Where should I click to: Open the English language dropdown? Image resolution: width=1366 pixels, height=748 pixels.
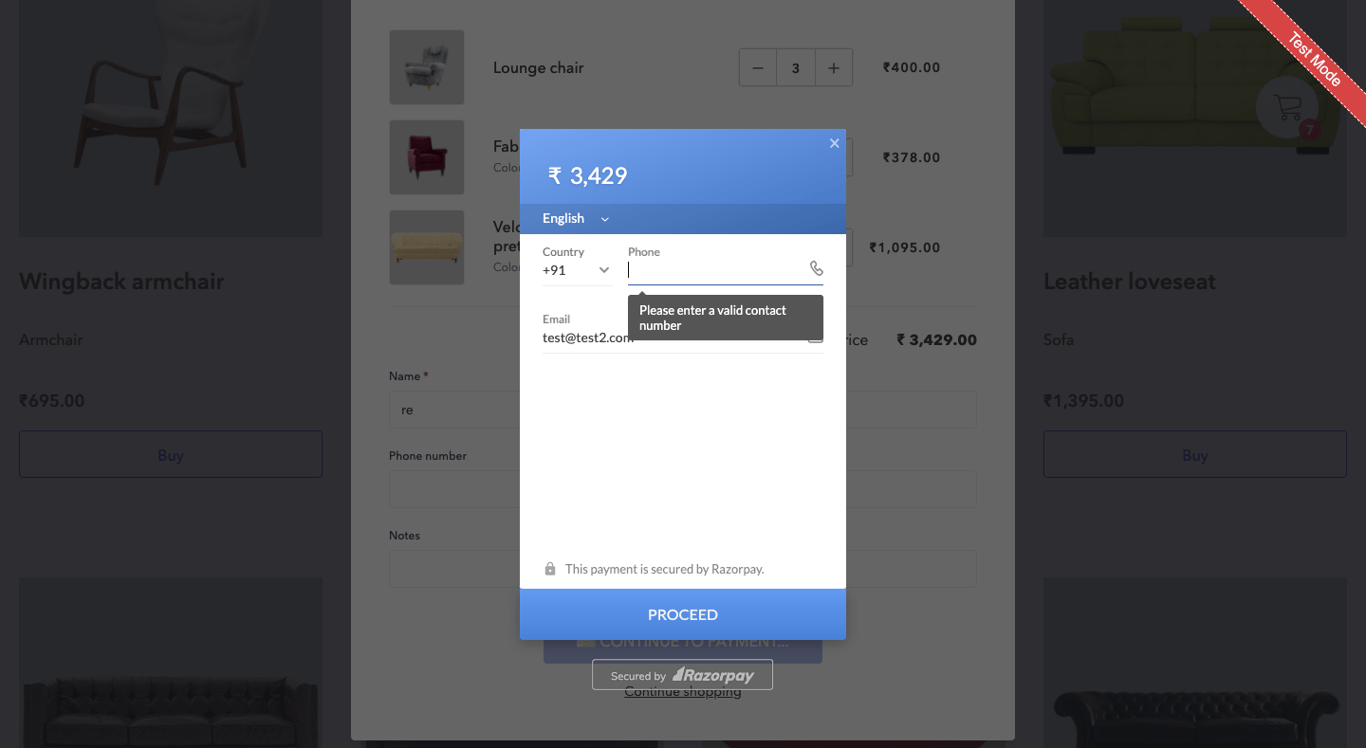pos(576,218)
